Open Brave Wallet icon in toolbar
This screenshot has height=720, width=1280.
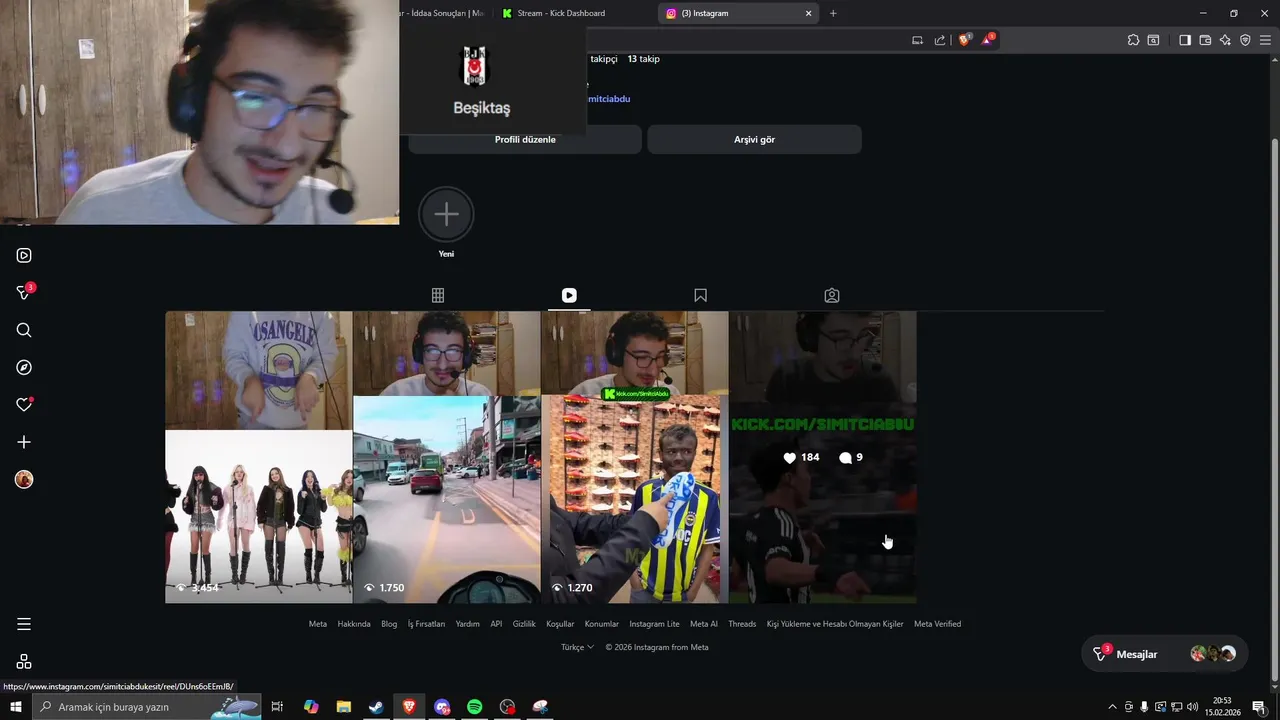(x=1205, y=40)
